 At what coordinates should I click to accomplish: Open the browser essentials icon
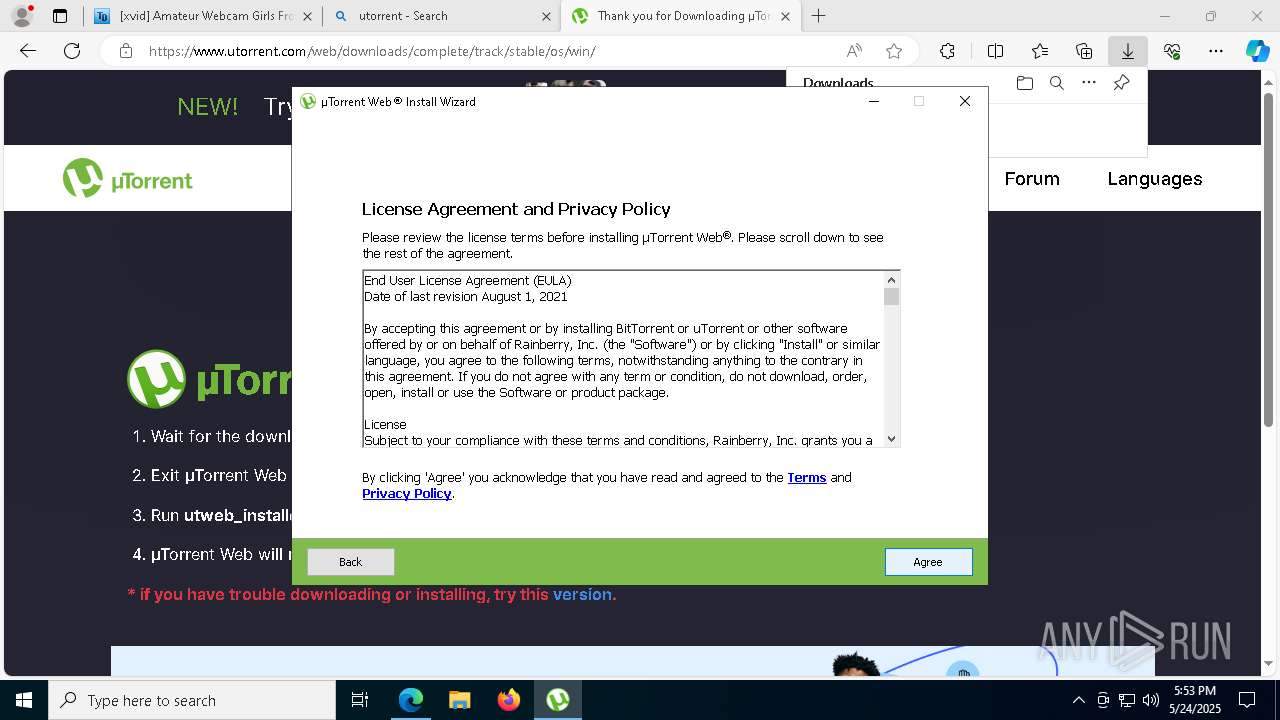[x=1172, y=51]
